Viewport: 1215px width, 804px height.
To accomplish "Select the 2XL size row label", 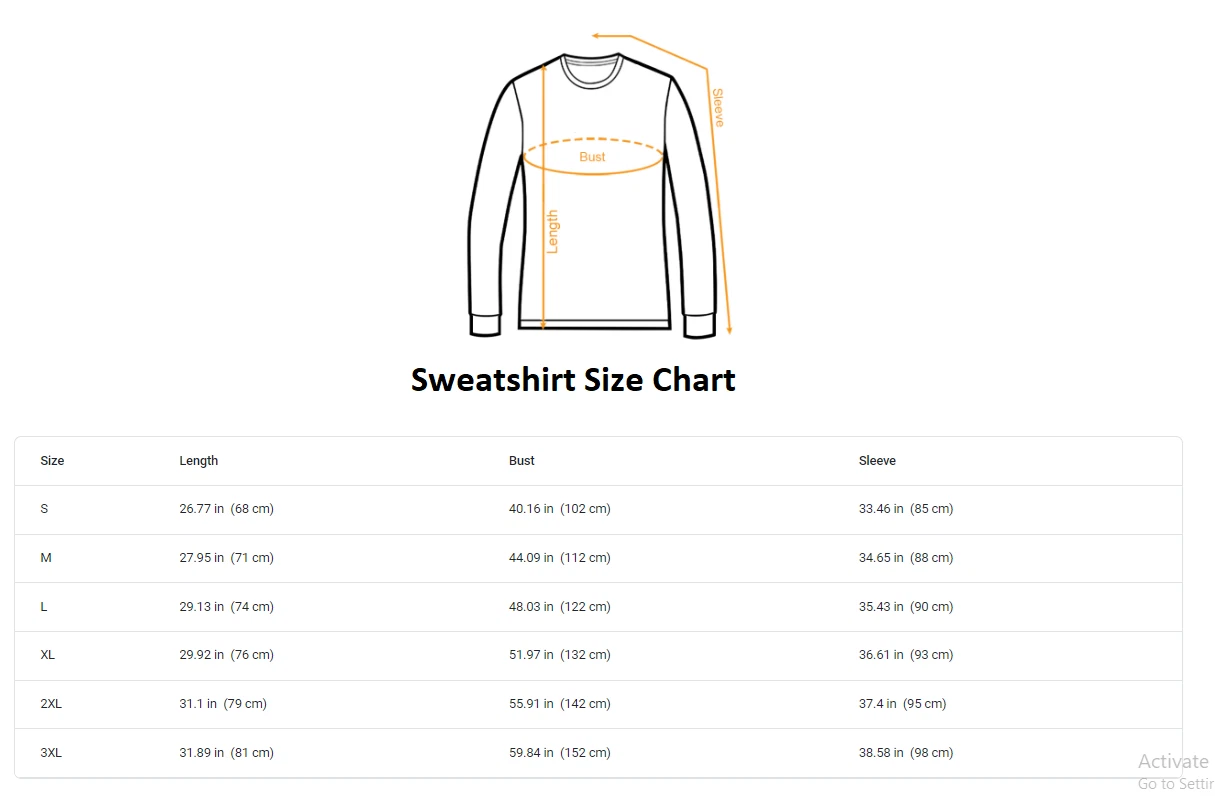I will click(51, 704).
